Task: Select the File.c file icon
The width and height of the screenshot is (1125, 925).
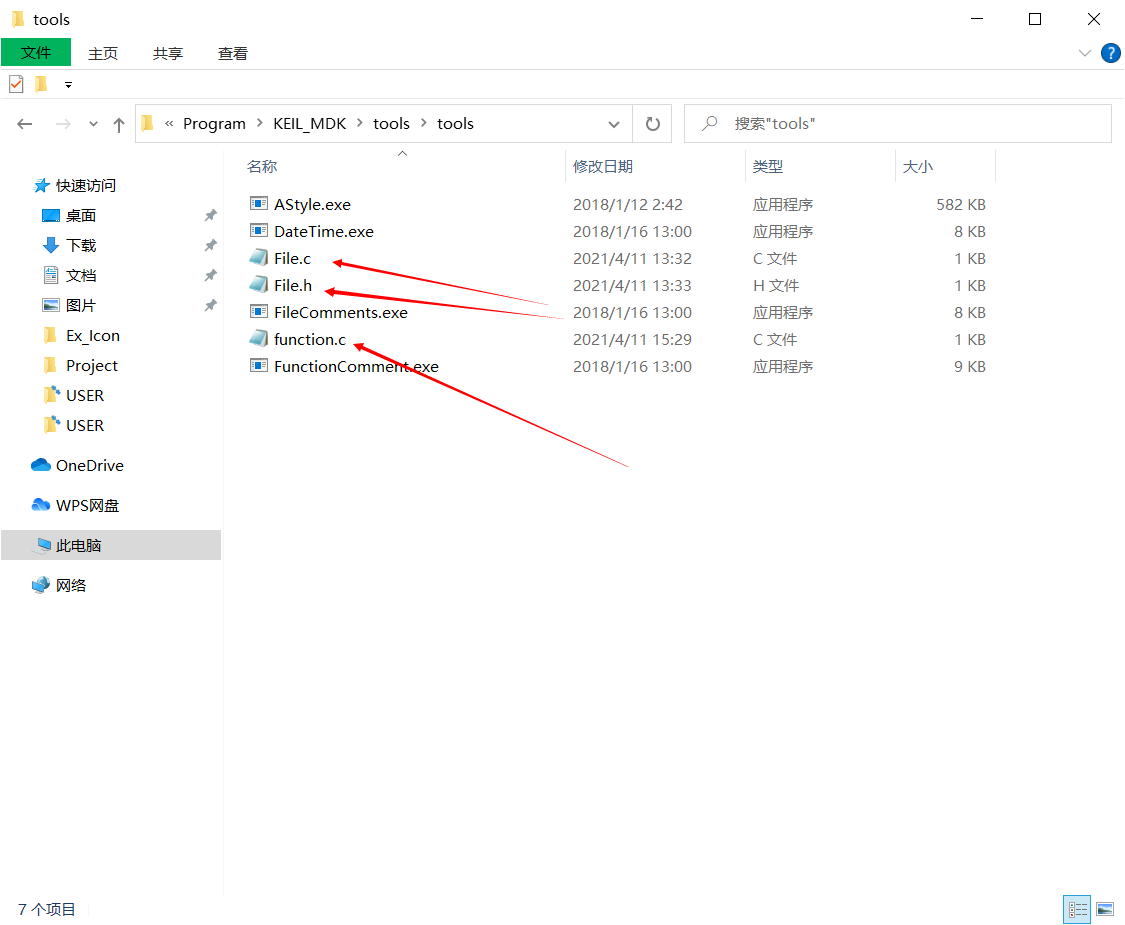Action: (259, 258)
